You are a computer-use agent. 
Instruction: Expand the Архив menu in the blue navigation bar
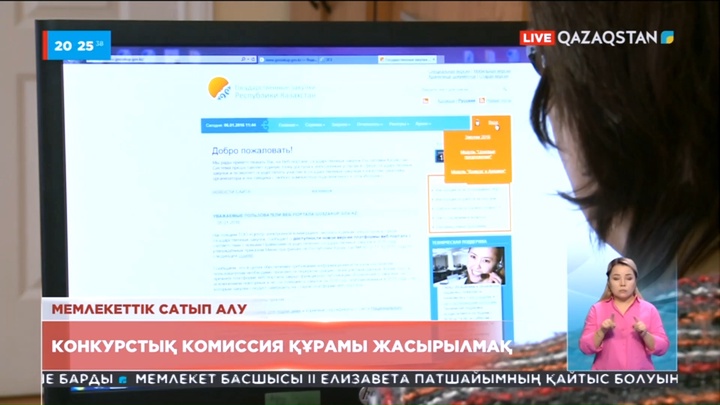(x=423, y=124)
